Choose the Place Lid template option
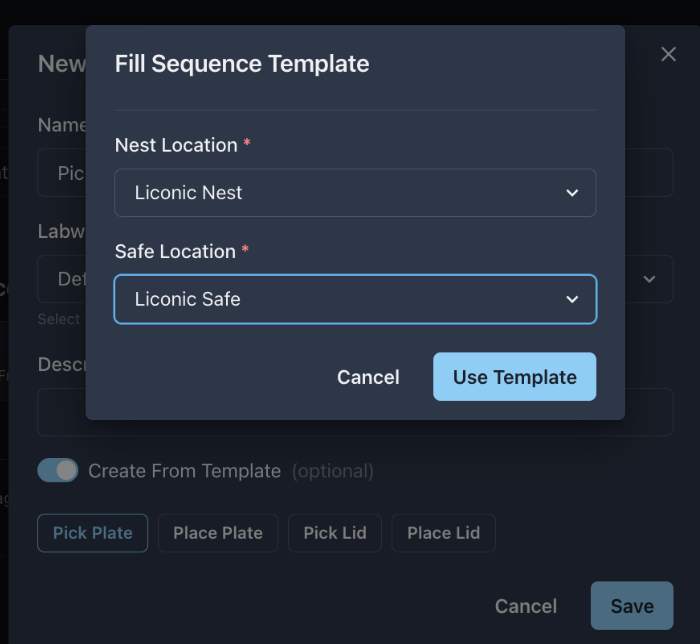The image size is (700, 644). (x=443, y=533)
